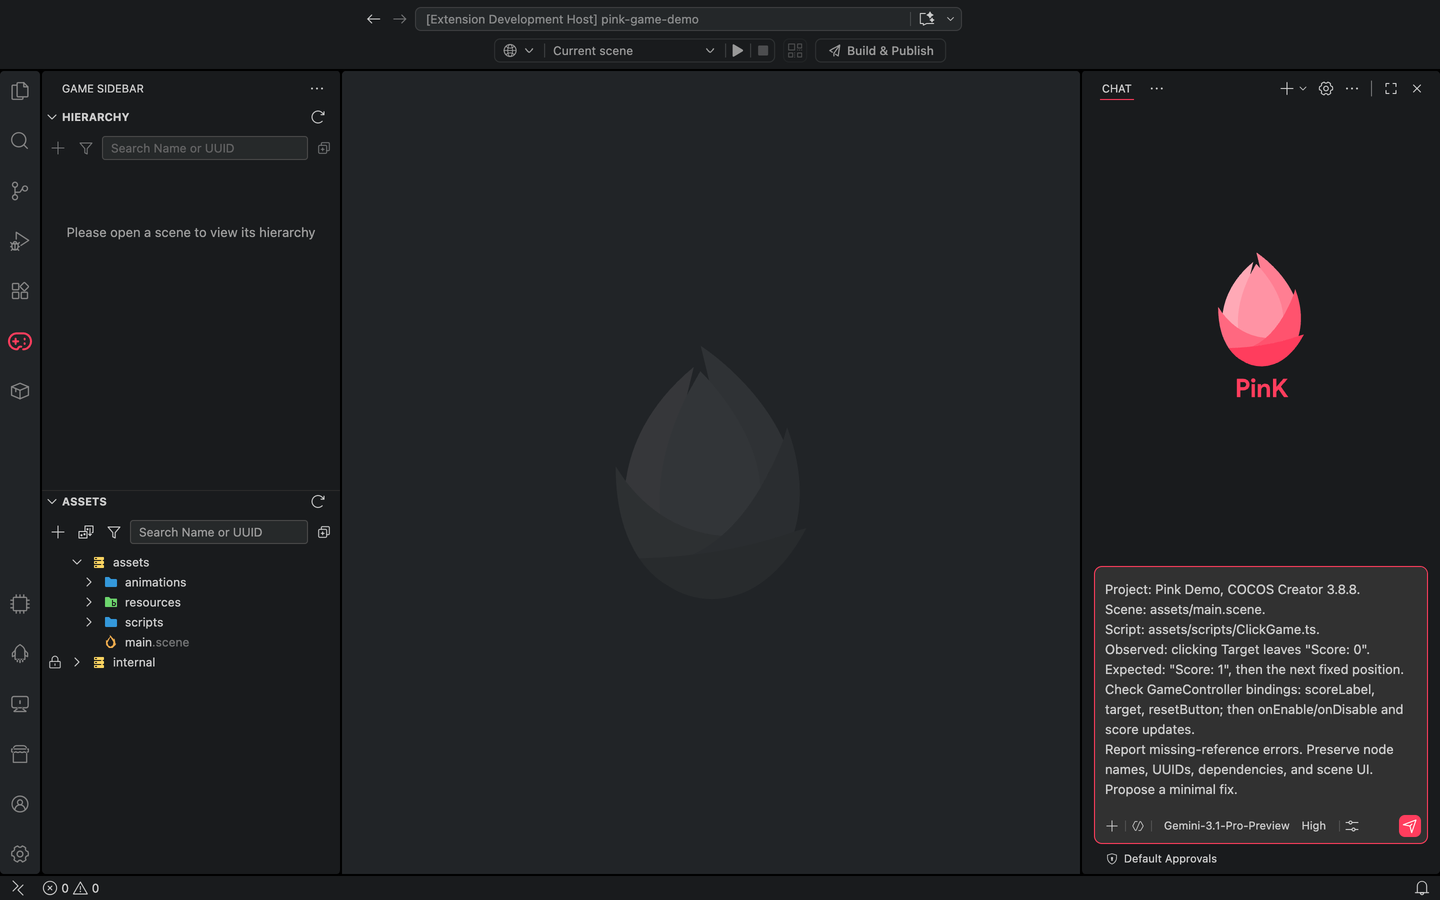The width and height of the screenshot is (1440, 900).
Task: Open chat settings gear
Action: (x=1326, y=89)
